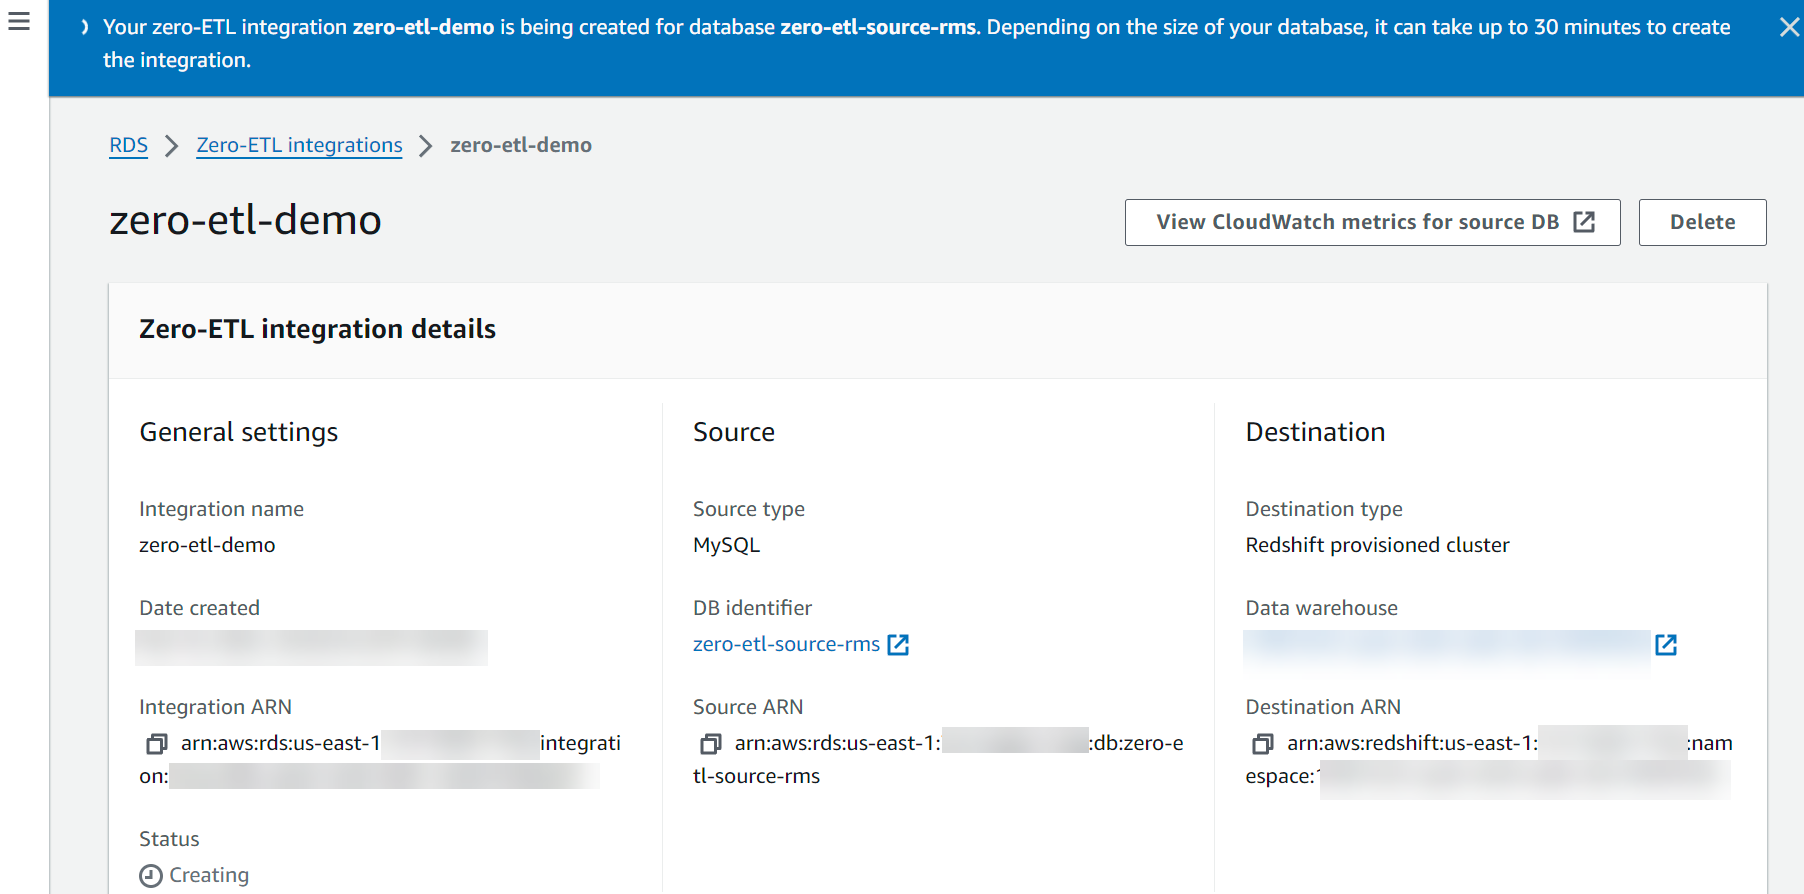Go to RDS breadcrumb link
This screenshot has width=1804, height=894.
coord(128,145)
